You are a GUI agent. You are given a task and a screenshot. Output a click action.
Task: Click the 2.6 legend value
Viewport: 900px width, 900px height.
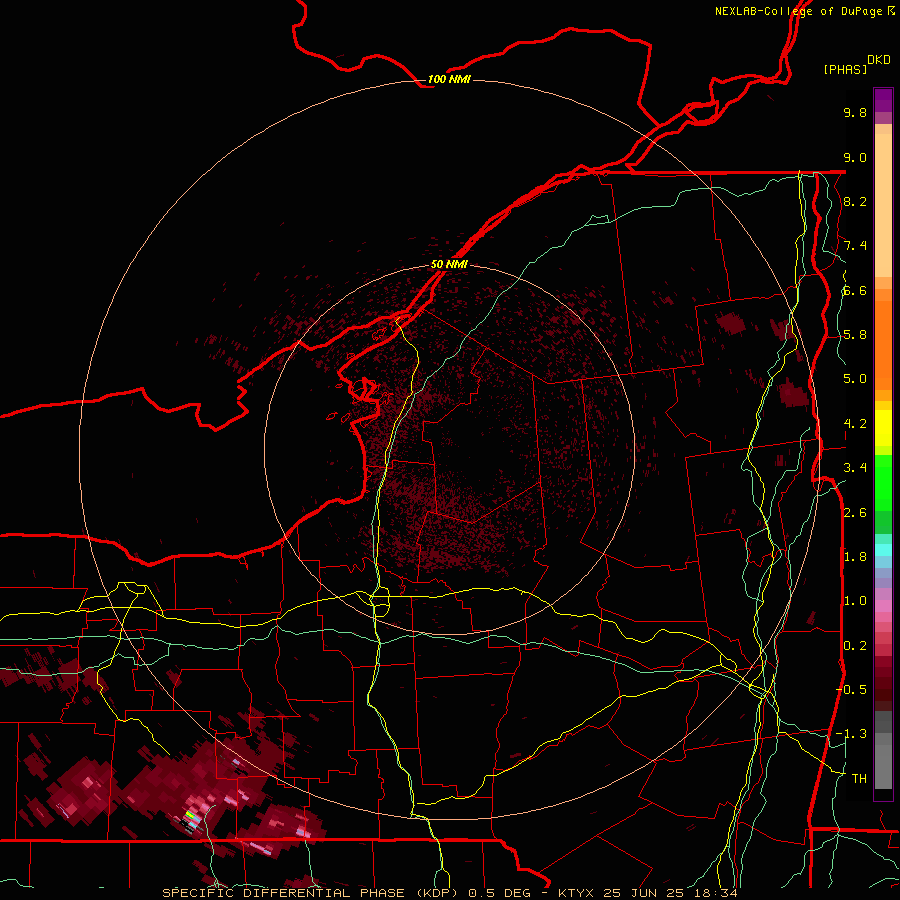855,513
